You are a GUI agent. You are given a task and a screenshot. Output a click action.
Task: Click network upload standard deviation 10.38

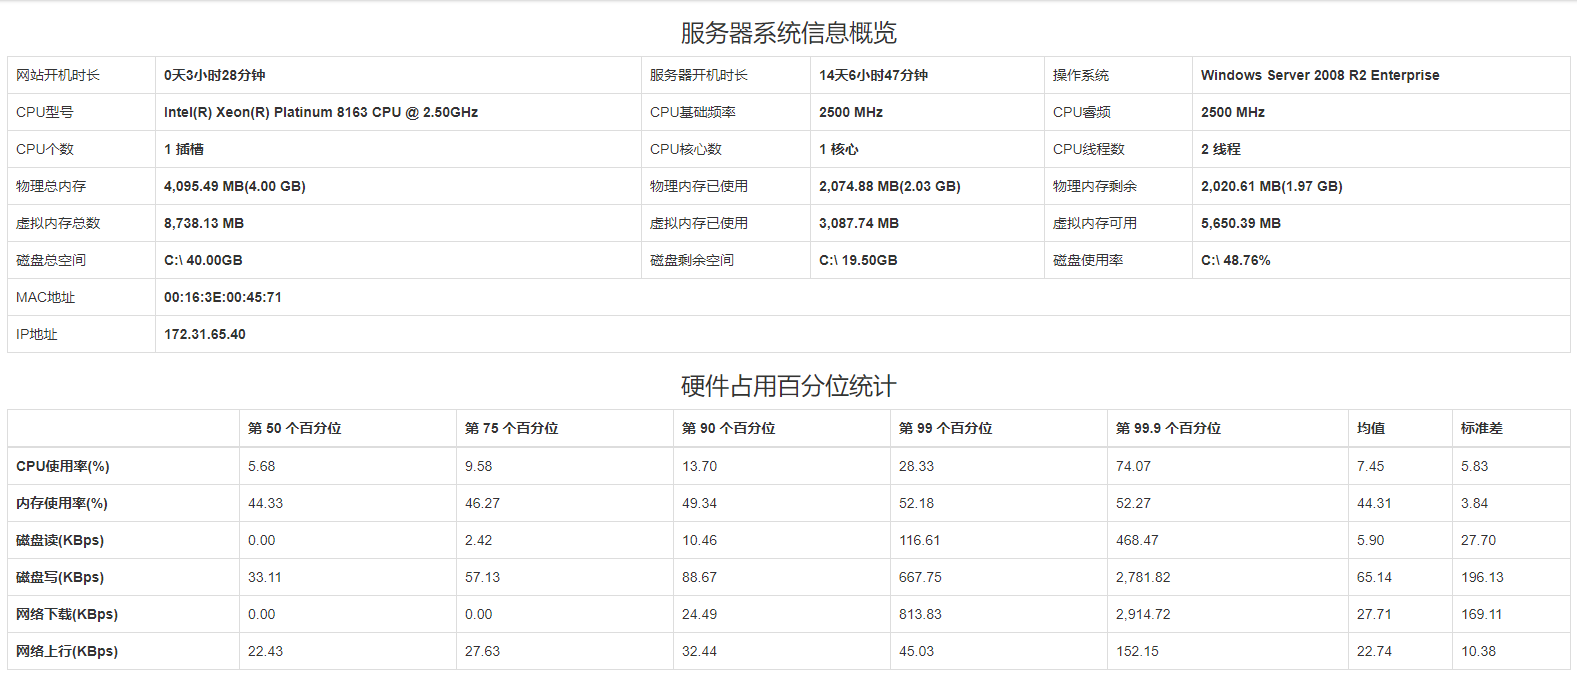pos(1479,651)
